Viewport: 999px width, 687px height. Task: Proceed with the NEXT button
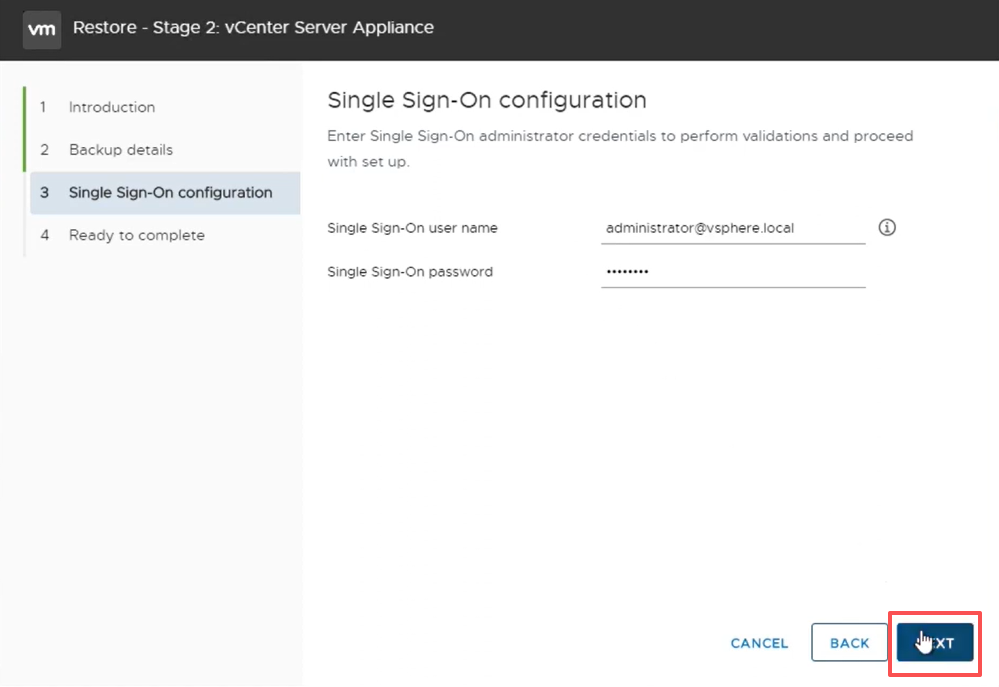tap(935, 642)
